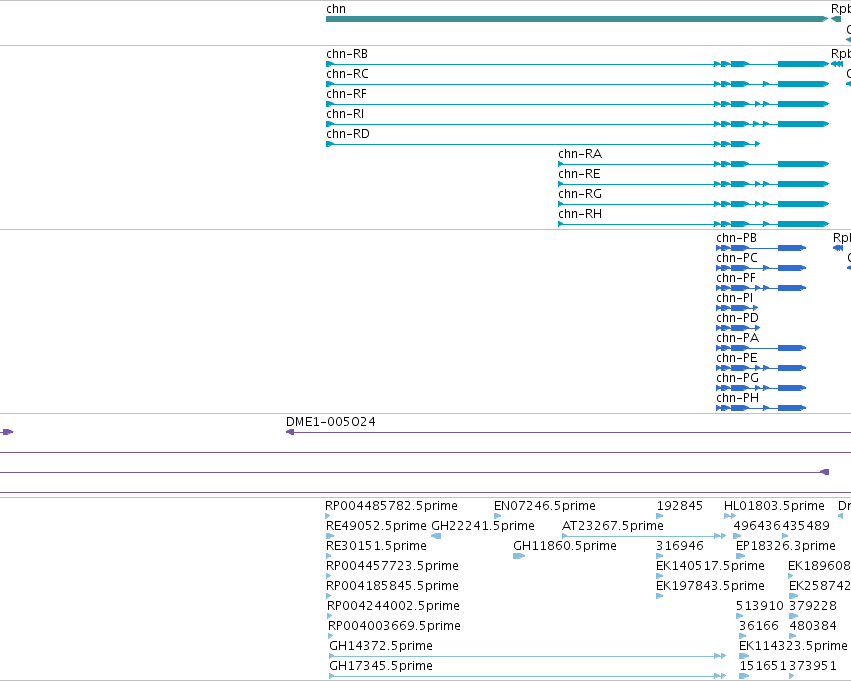Click the 373951 feature label

[x=812, y=667]
